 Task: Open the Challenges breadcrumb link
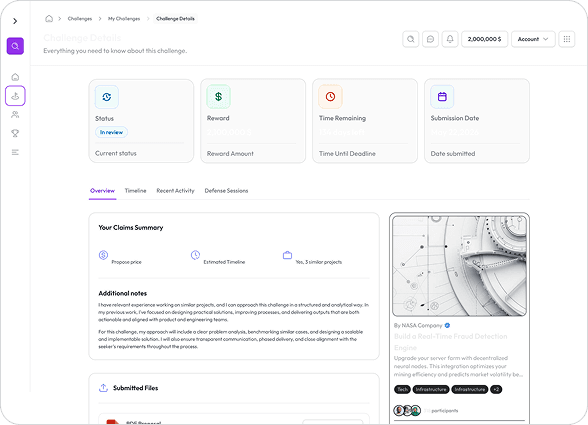(x=80, y=19)
